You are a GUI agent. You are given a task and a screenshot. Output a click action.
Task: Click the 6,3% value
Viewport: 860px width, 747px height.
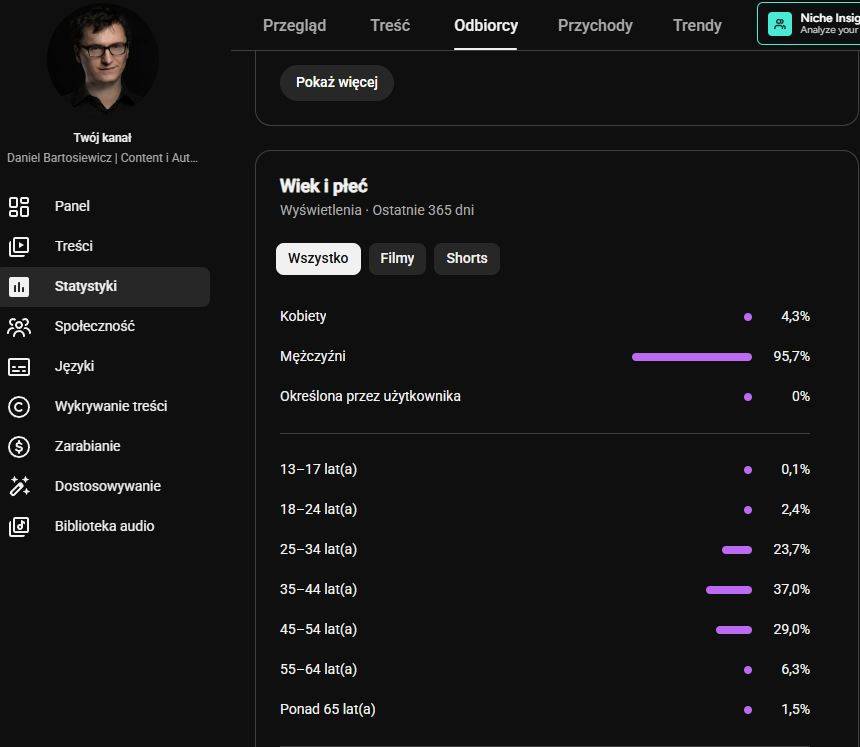[795, 670]
